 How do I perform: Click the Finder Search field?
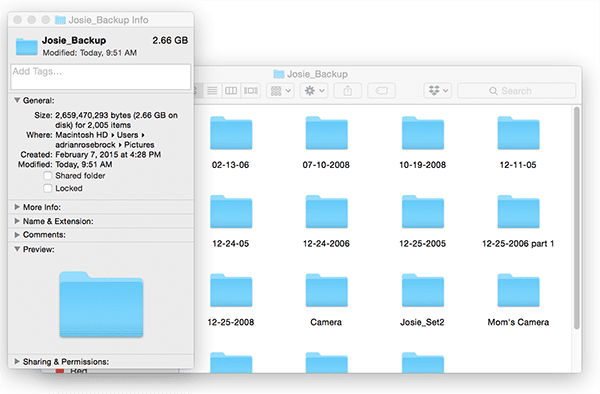tap(517, 91)
